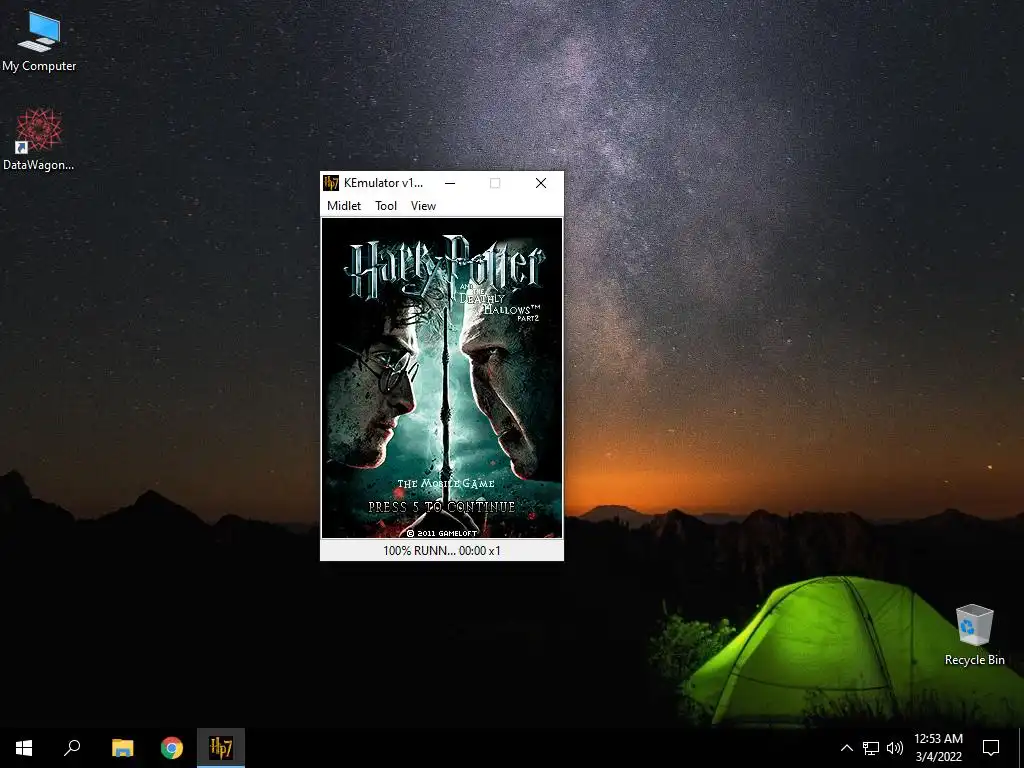Click 'PRESS 5 TO CONTINUE' text in game
Viewport: 1024px width, 768px height.
tap(441, 507)
